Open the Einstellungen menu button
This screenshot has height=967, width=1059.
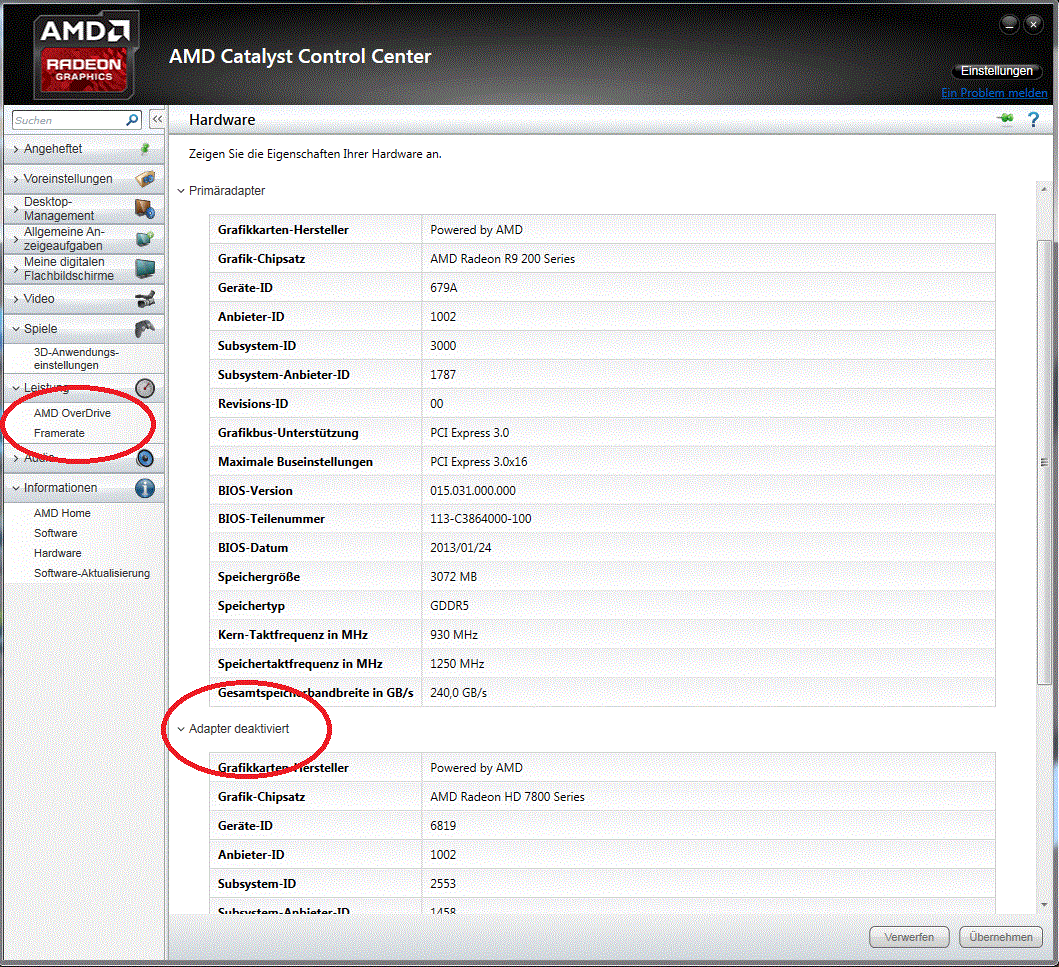click(996, 71)
